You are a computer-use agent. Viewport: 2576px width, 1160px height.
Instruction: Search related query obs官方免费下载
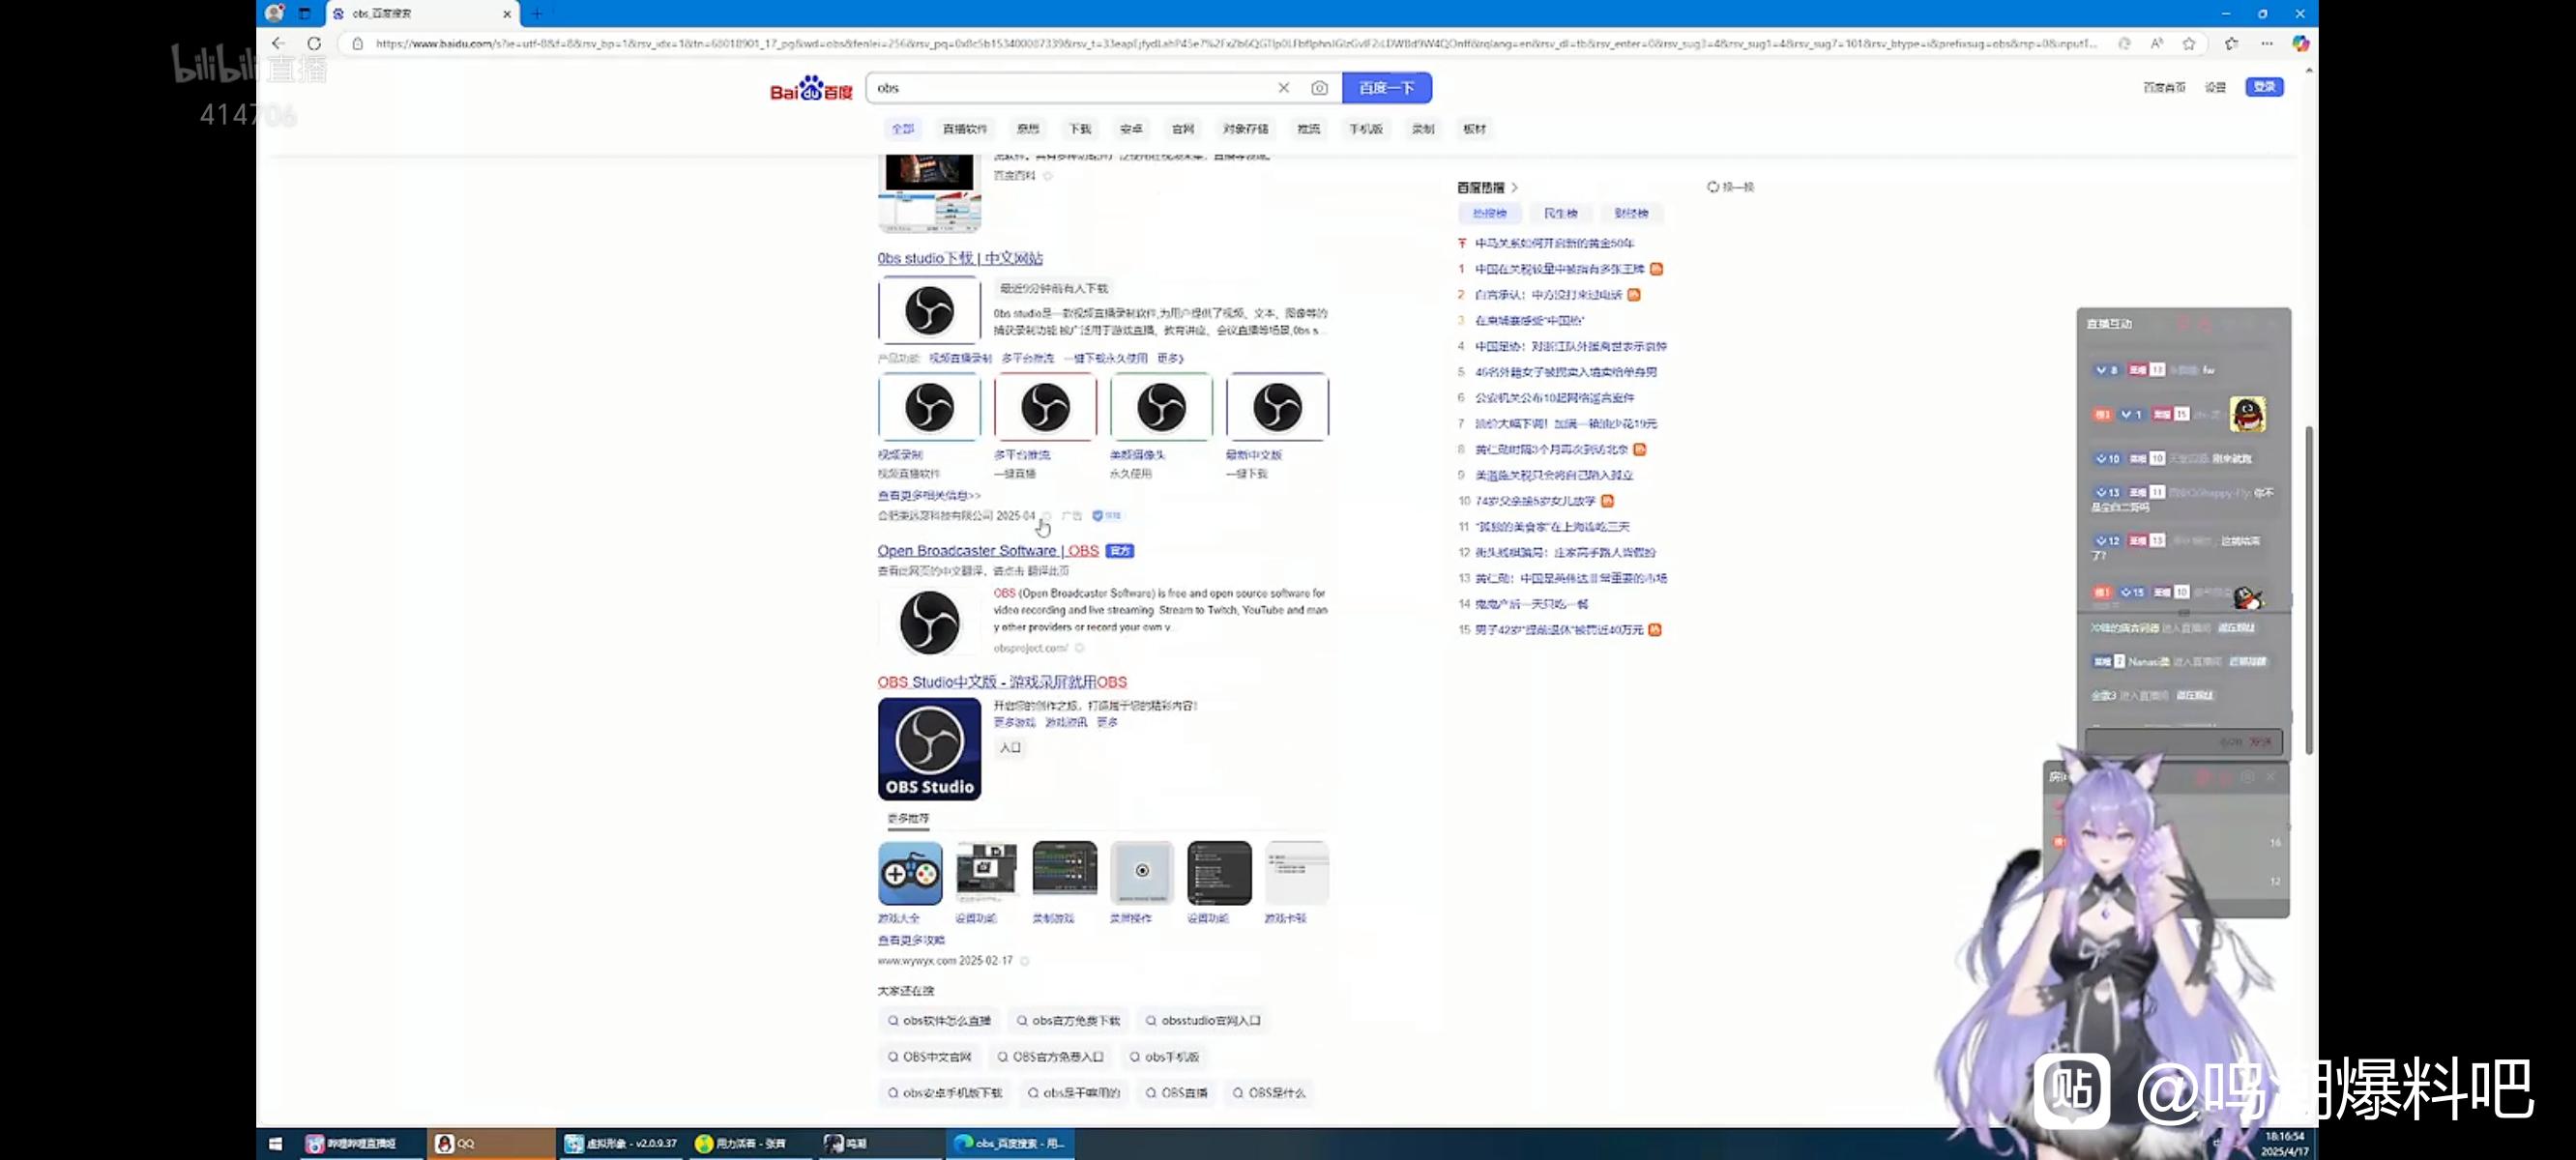pos(1068,1021)
